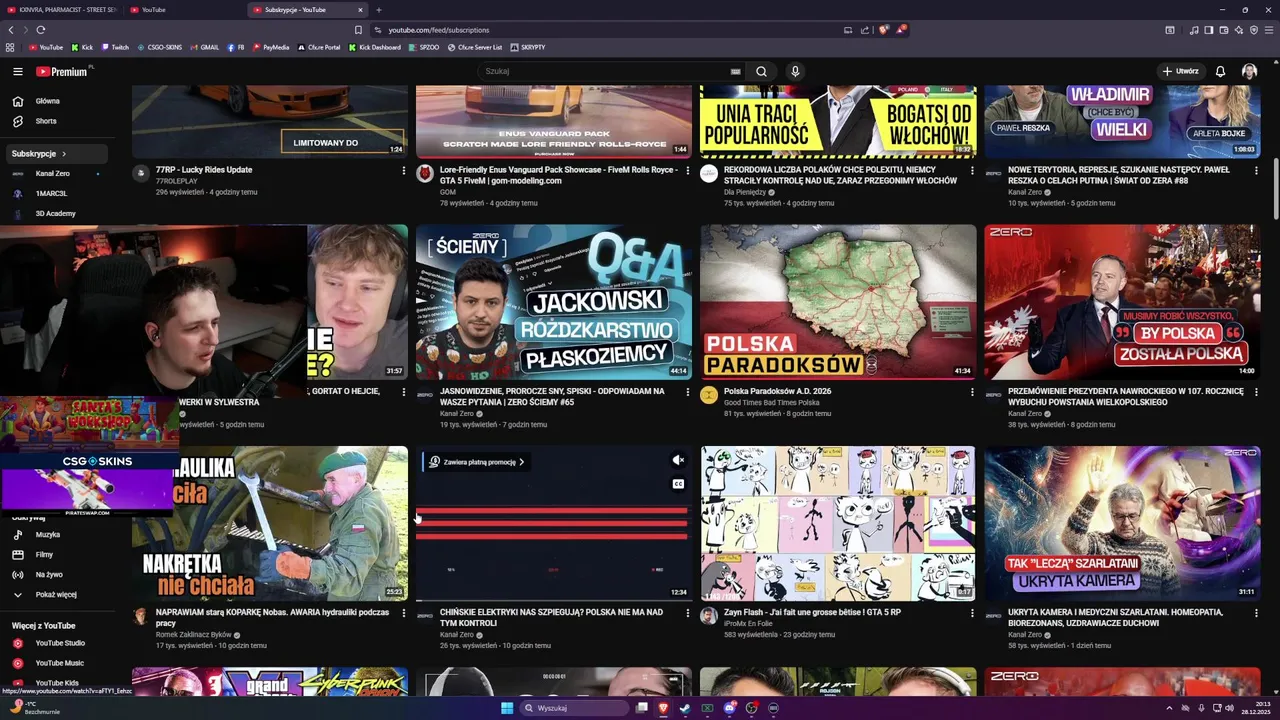Open the Kick bookmark
Viewport: 1280px width, 720px height.
click(82, 47)
